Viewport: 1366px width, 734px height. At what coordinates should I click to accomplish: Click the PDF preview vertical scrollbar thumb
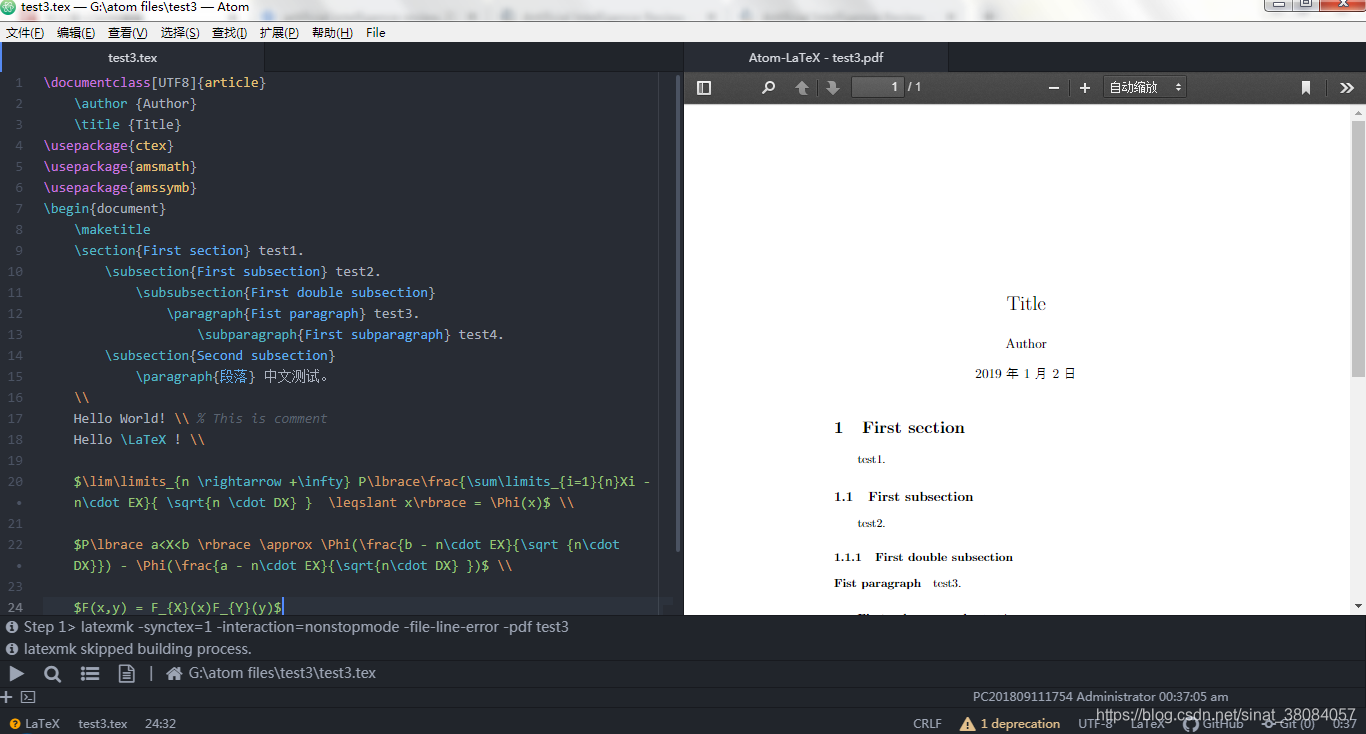1358,248
